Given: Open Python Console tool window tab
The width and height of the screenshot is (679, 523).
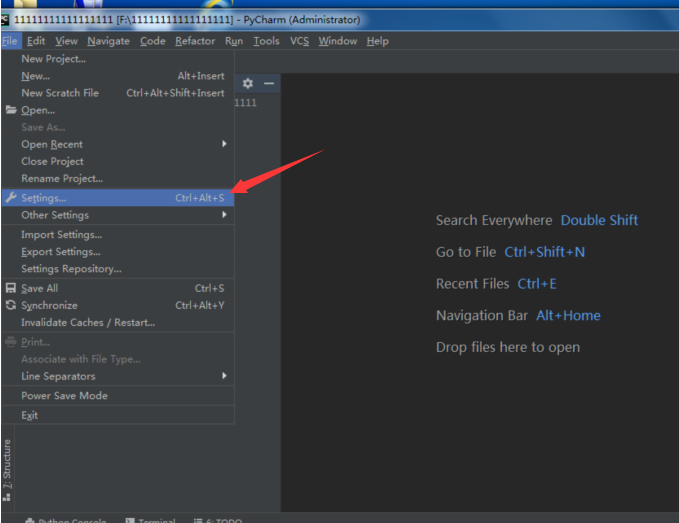Looking at the screenshot, I should pyautogui.click(x=66, y=520).
